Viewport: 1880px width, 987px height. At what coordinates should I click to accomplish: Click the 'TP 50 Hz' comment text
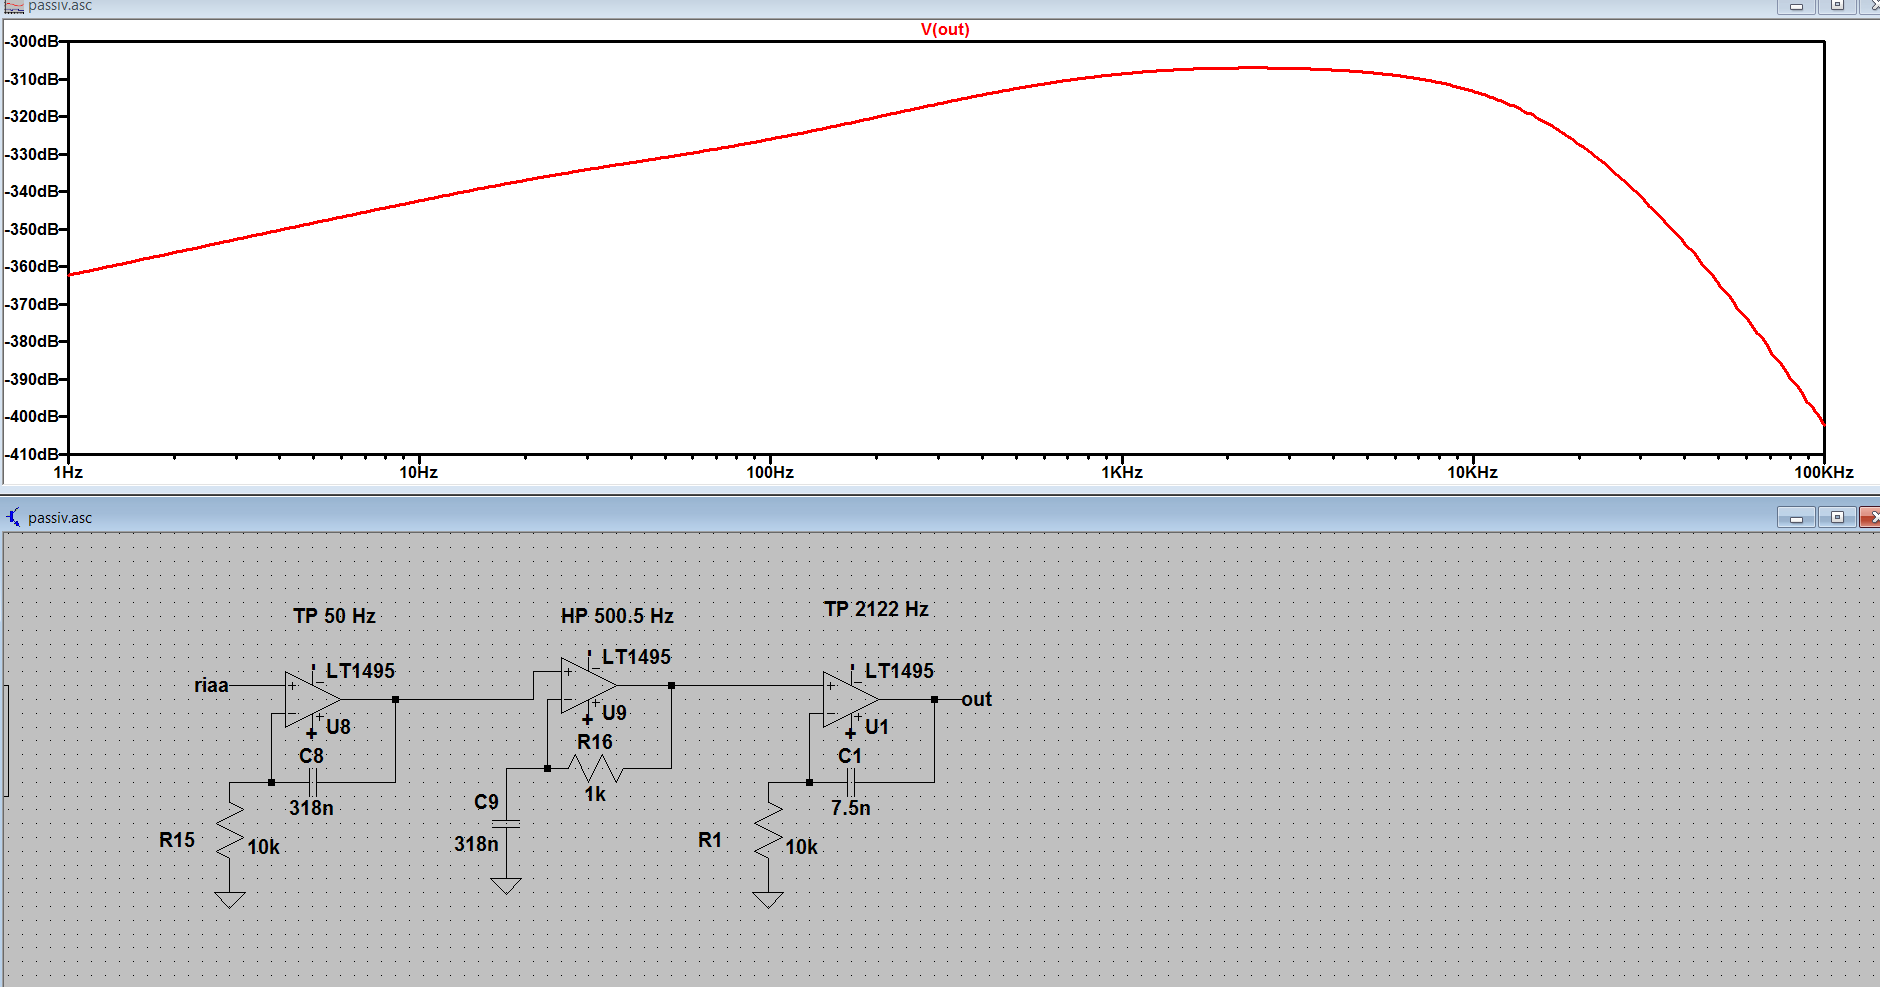coord(335,616)
